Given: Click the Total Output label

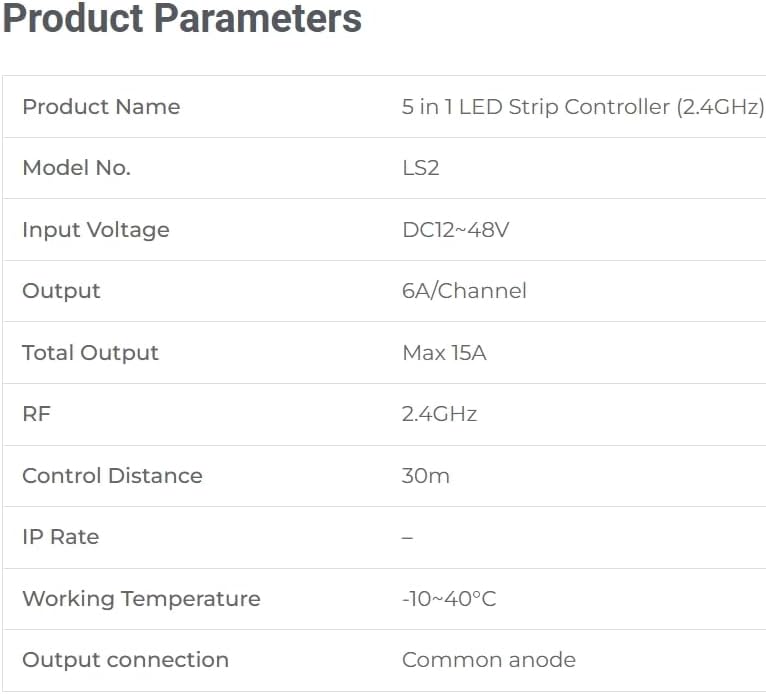Looking at the screenshot, I should 90,353.
